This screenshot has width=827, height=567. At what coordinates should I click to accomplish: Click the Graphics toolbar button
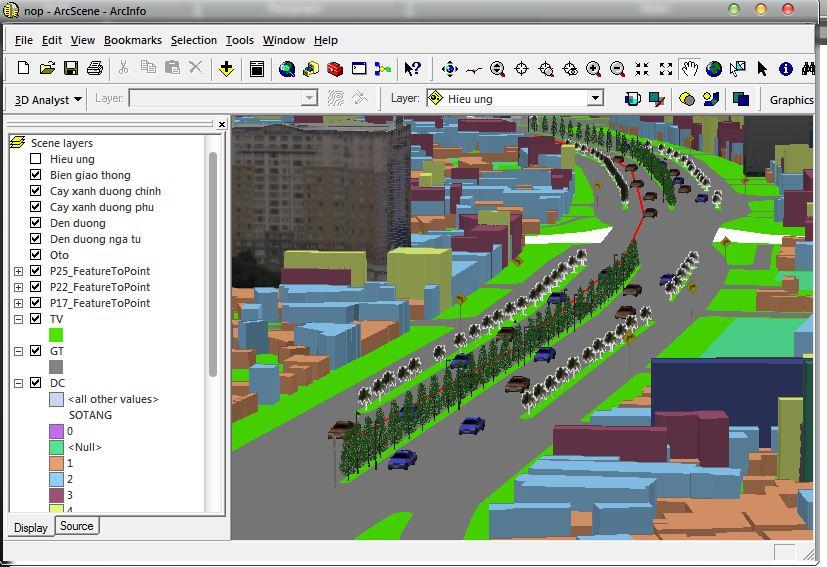791,99
